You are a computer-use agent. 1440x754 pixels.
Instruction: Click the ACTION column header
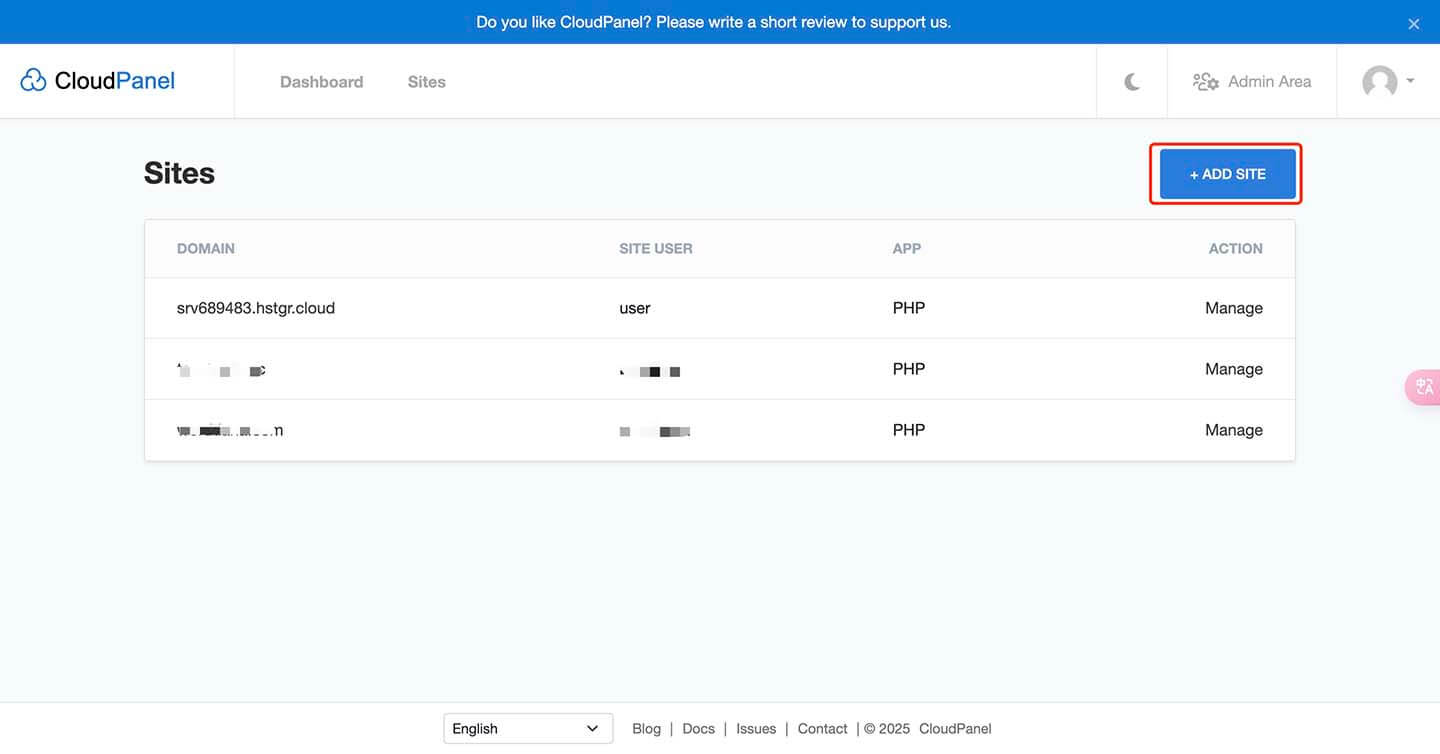(1236, 249)
